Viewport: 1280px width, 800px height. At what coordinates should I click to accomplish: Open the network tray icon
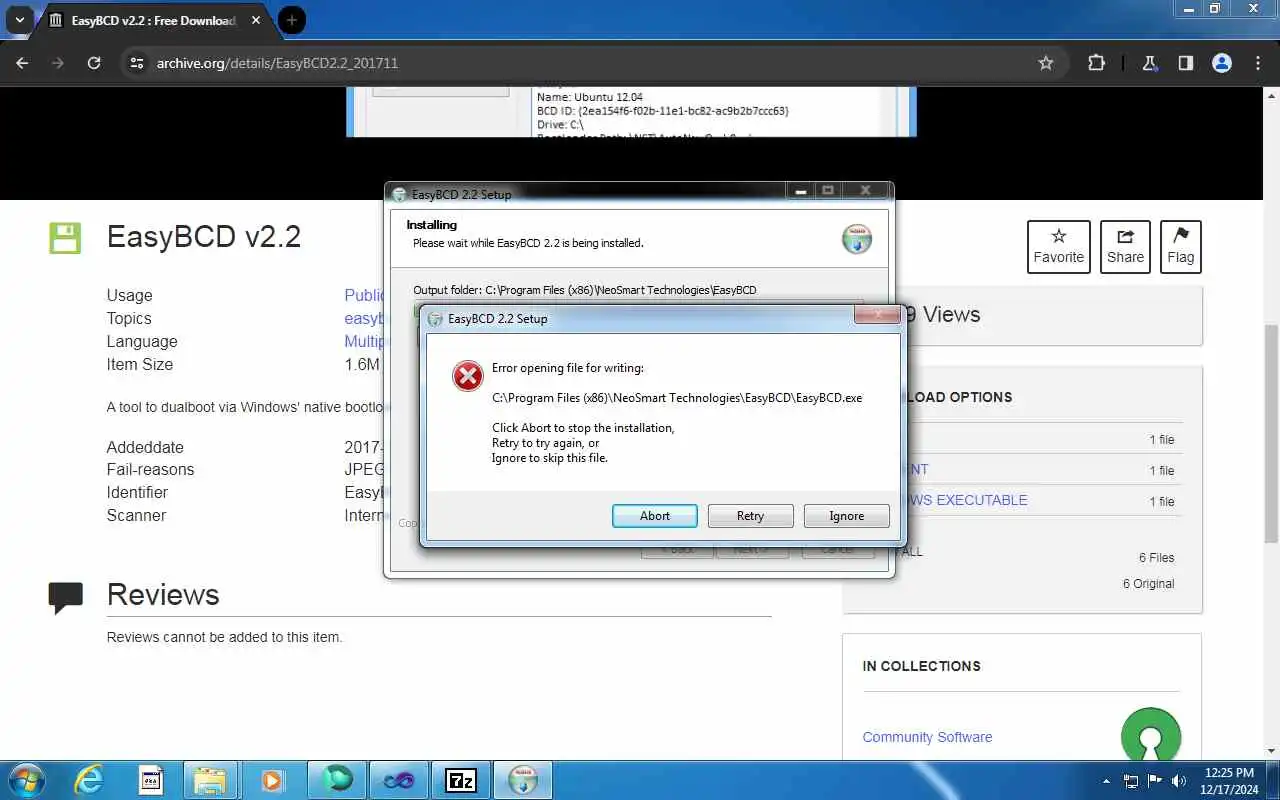[x=1131, y=781]
